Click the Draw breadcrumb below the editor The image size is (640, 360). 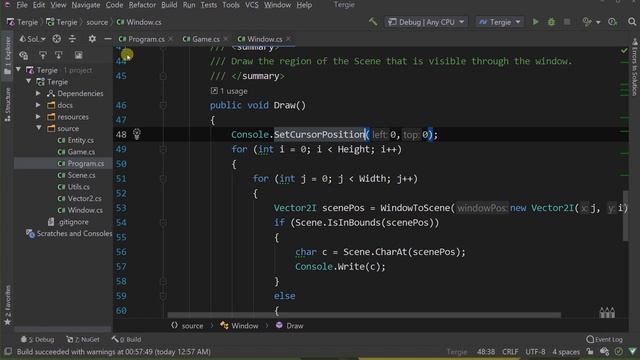(x=289, y=326)
